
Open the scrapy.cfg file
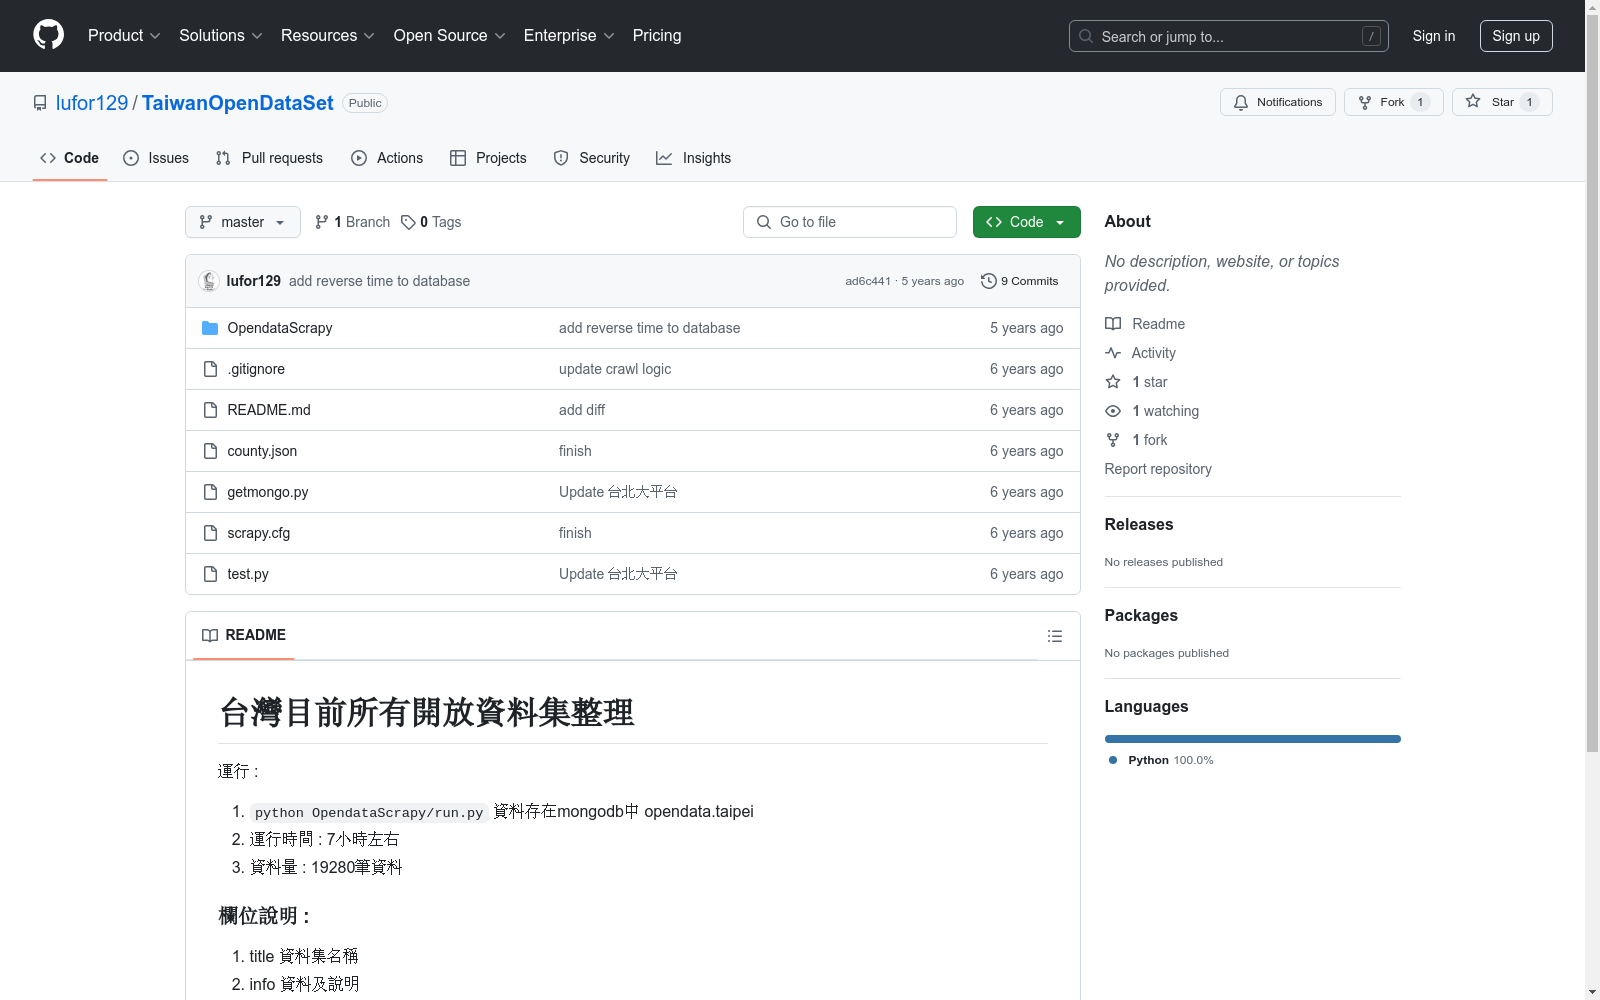(259, 533)
